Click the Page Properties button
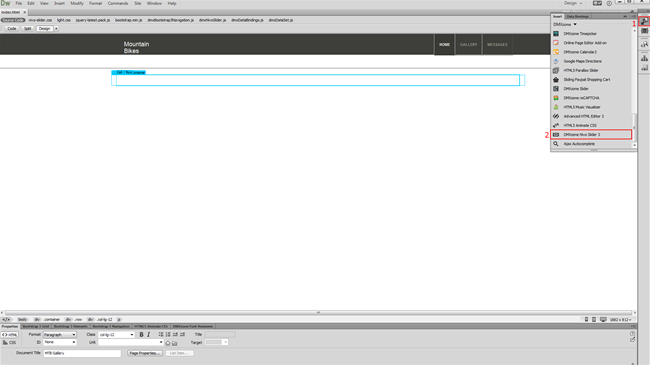650x365 pixels. [x=145, y=353]
